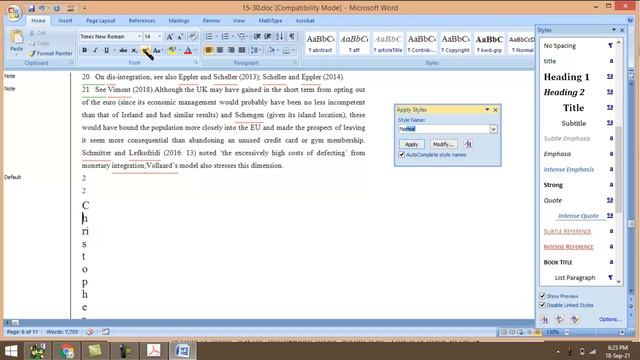Open the Insert tab
The width and height of the screenshot is (640, 360).
[x=65, y=20]
